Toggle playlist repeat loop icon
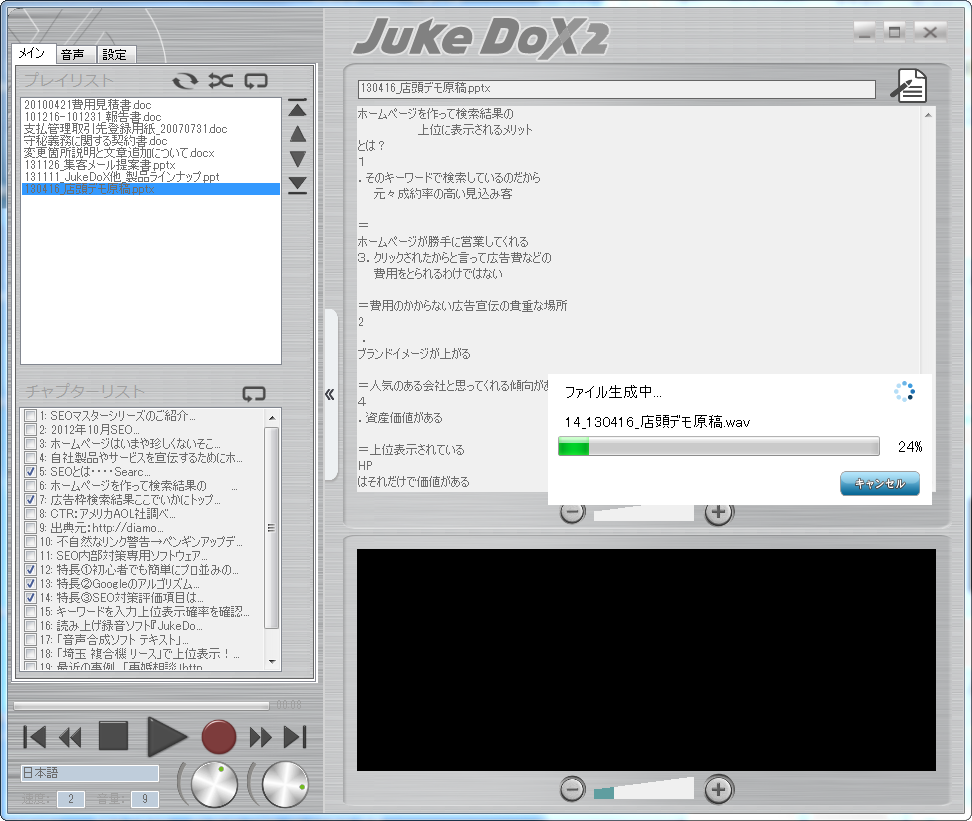The width and height of the screenshot is (972, 821). point(256,81)
